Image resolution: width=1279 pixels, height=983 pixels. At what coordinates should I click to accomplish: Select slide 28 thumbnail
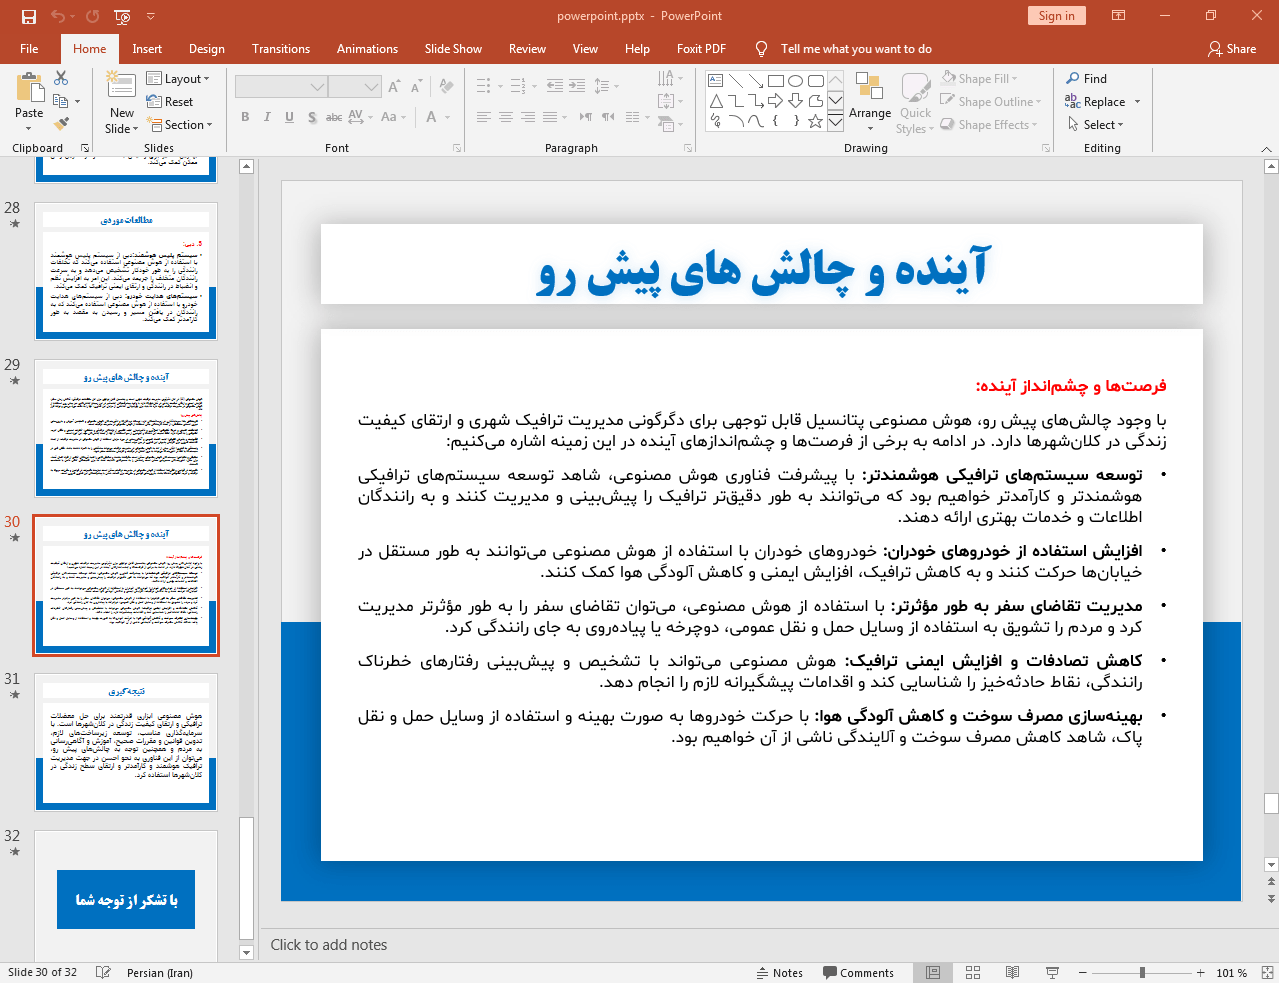point(126,270)
